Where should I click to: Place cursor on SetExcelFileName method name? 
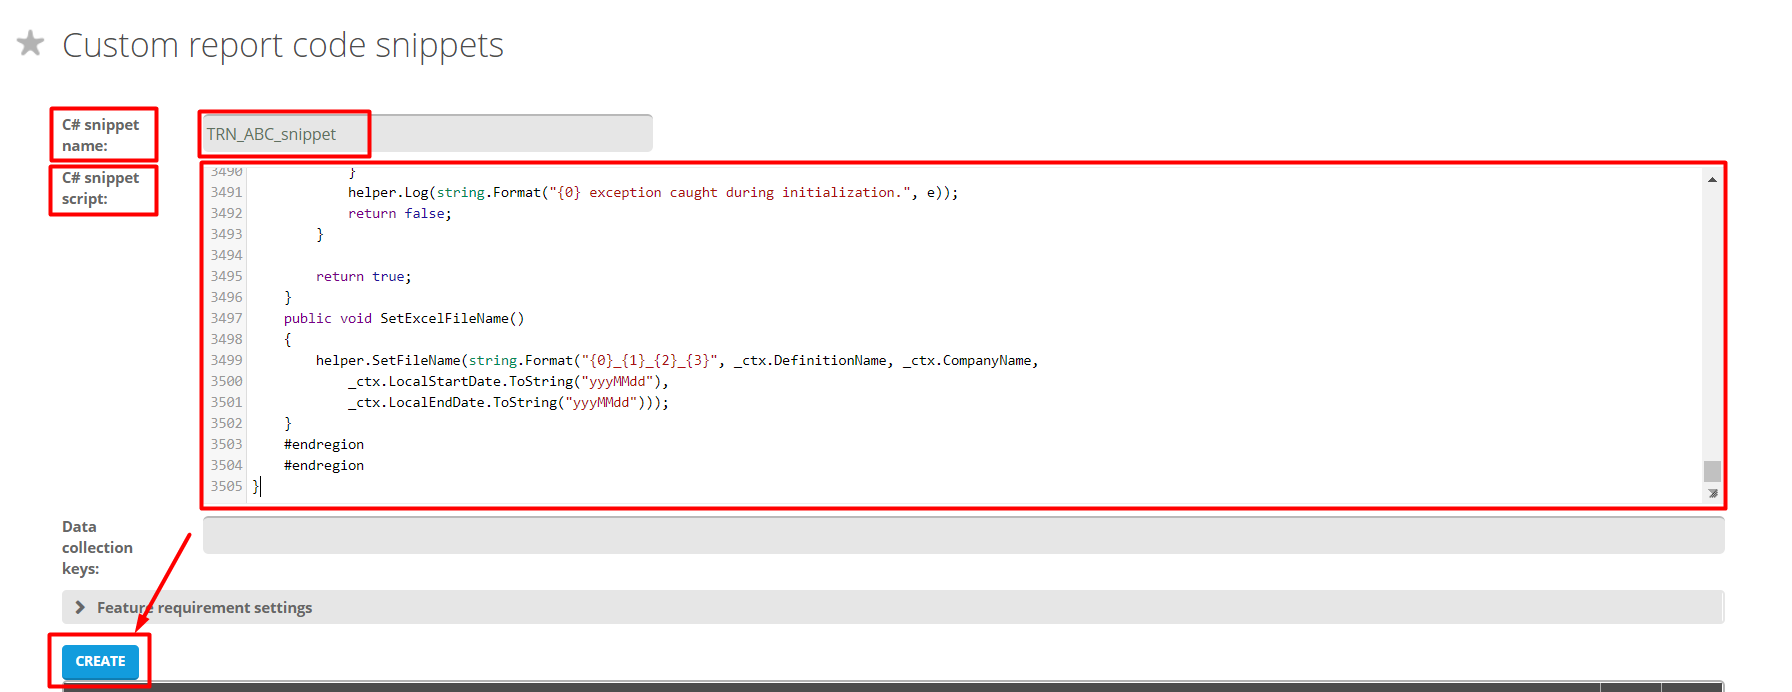click(x=444, y=318)
